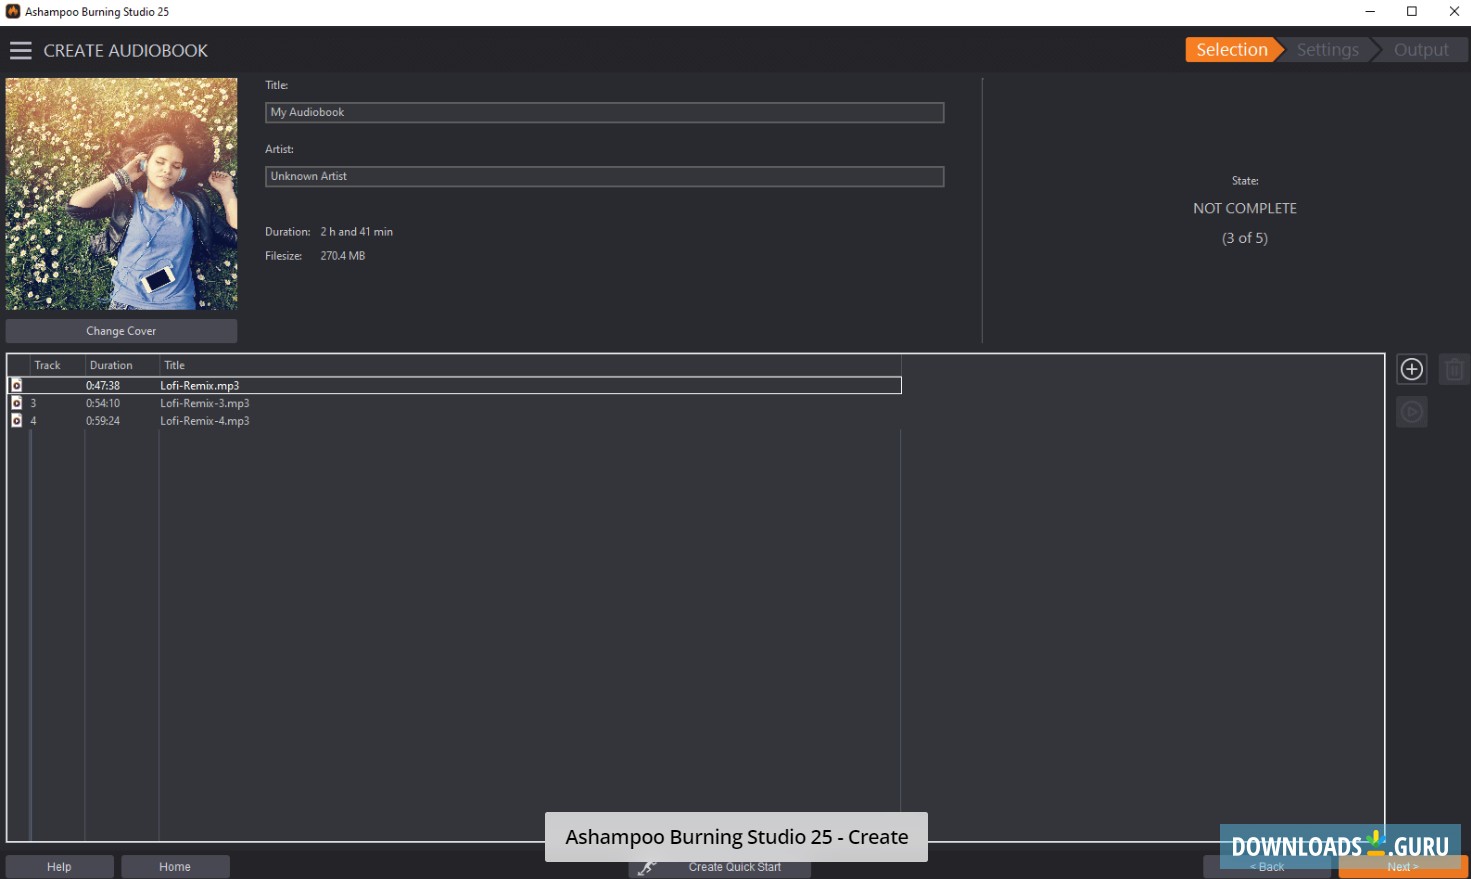The width and height of the screenshot is (1471, 879).
Task: Click the Change Cover button
Action: tap(121, 331)
